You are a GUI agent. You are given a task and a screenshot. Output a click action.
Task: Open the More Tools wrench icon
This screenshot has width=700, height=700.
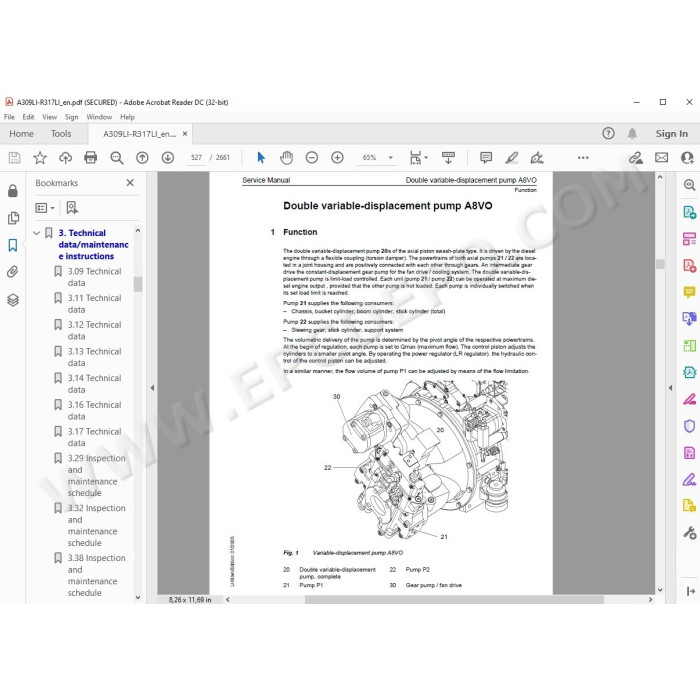689,533
